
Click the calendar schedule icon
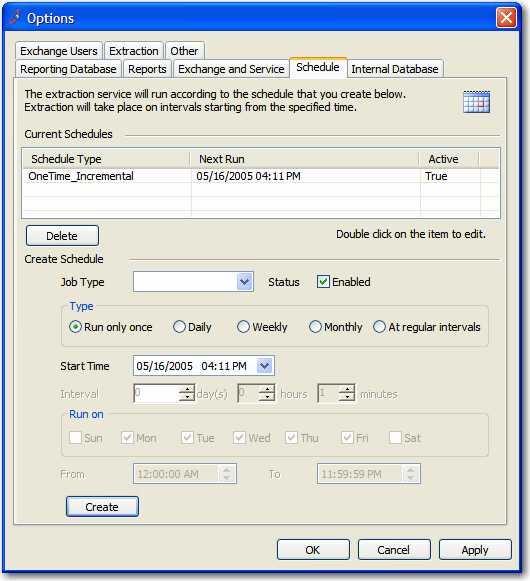pyautogui.click(x=476, y=102)
